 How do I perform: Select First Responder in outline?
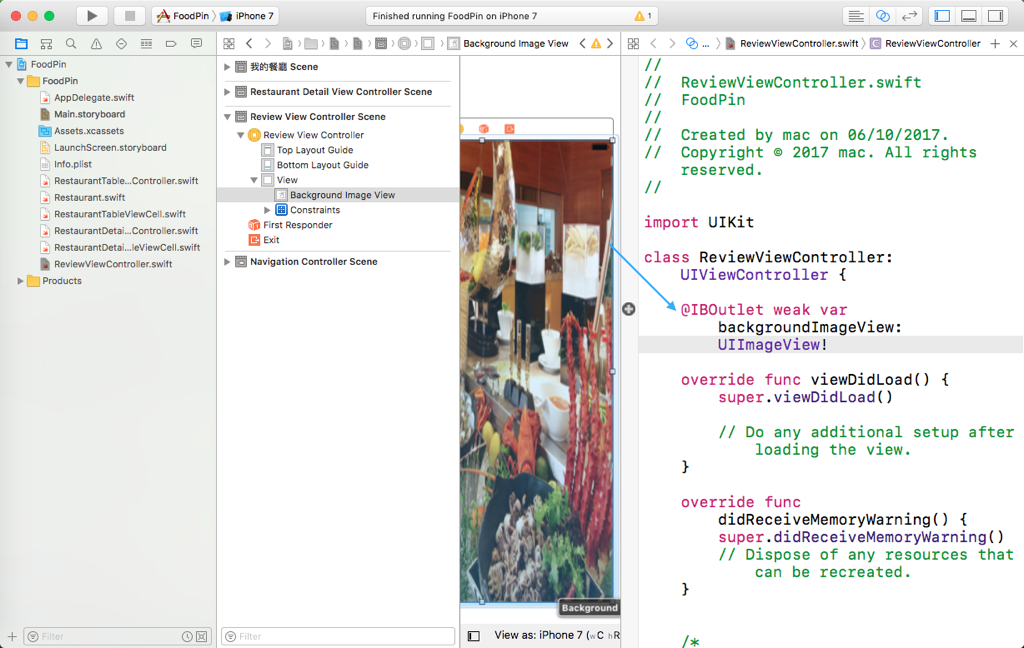[x=298, y=225]
